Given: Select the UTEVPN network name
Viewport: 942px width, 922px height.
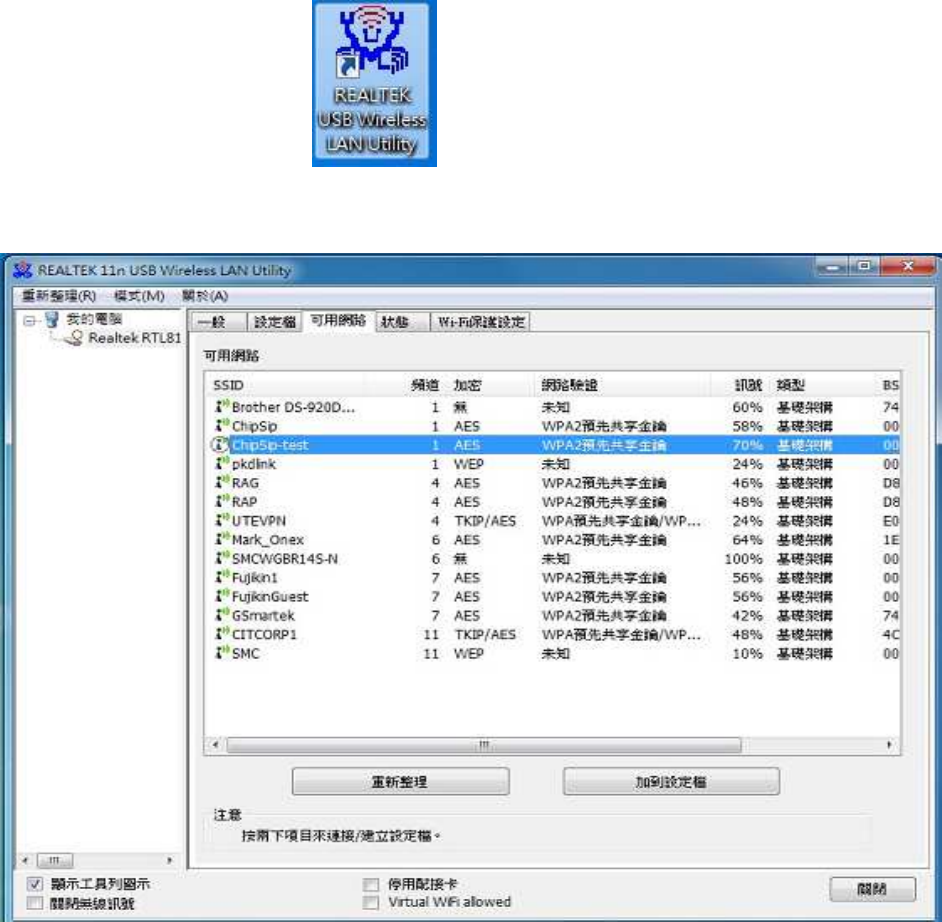Looking at the screenshot, I should (x=259, y=520).
